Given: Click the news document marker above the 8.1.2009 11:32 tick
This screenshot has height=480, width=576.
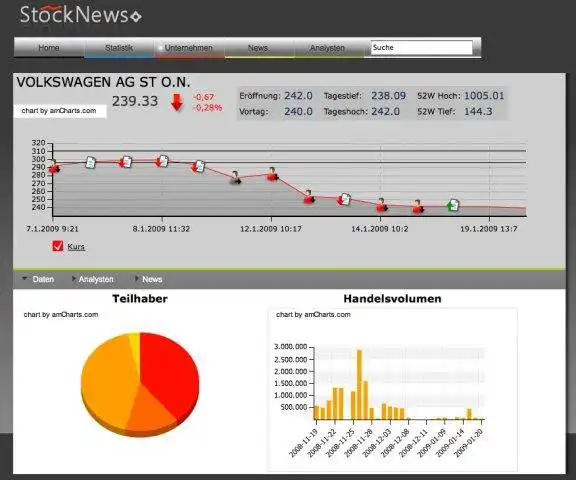Looking at the screenshot, I should pos(162,161).
